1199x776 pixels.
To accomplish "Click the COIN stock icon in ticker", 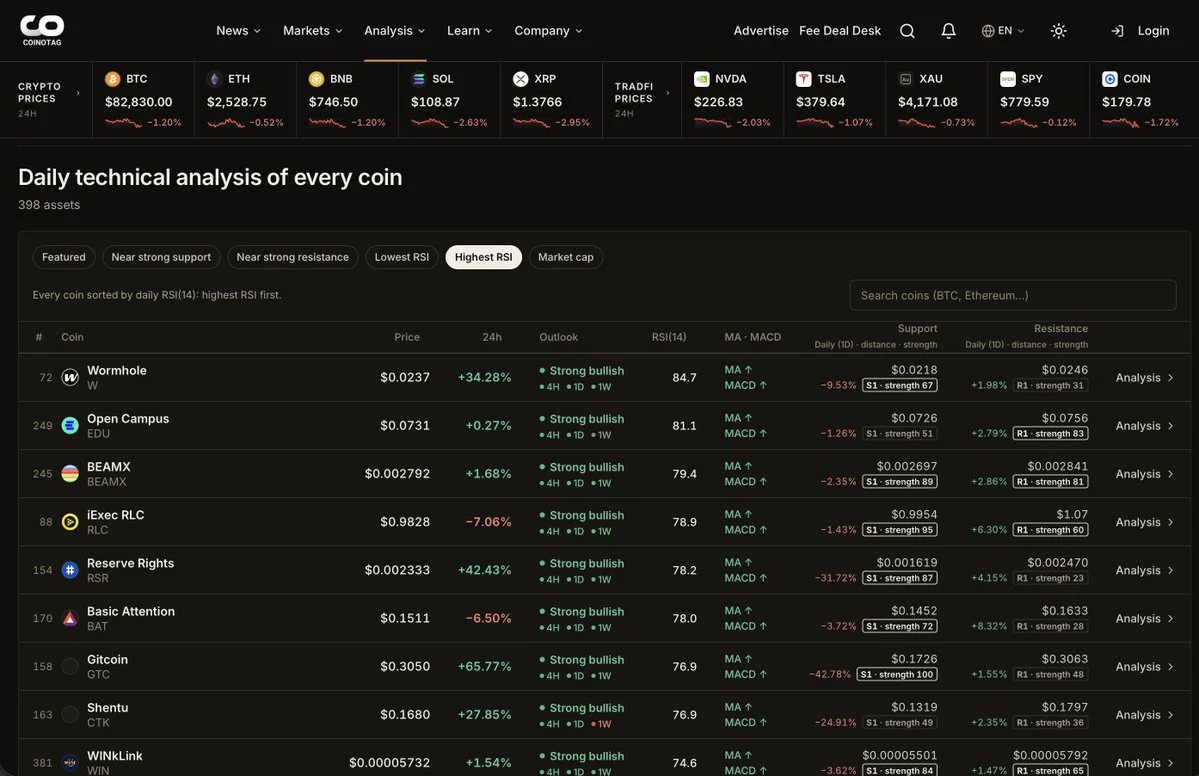I will tap(1110, 79).
